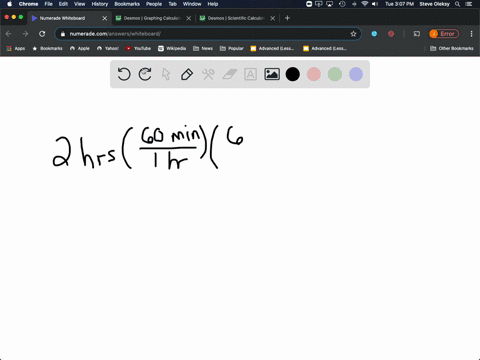Insert an image onto the whiteboard
Screen dimensions: 480x360
(272, 74)
